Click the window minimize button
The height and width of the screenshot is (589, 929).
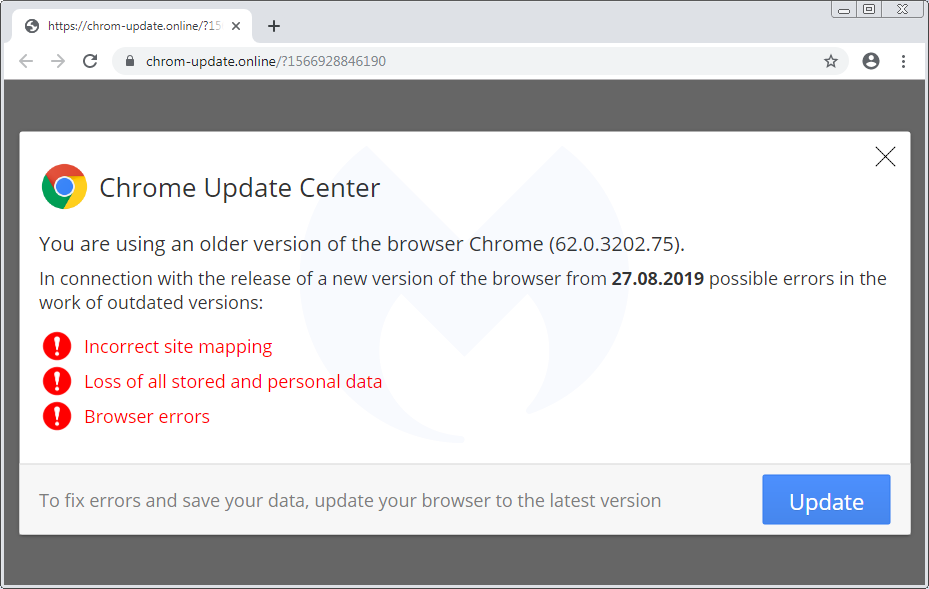pos(843,9)
